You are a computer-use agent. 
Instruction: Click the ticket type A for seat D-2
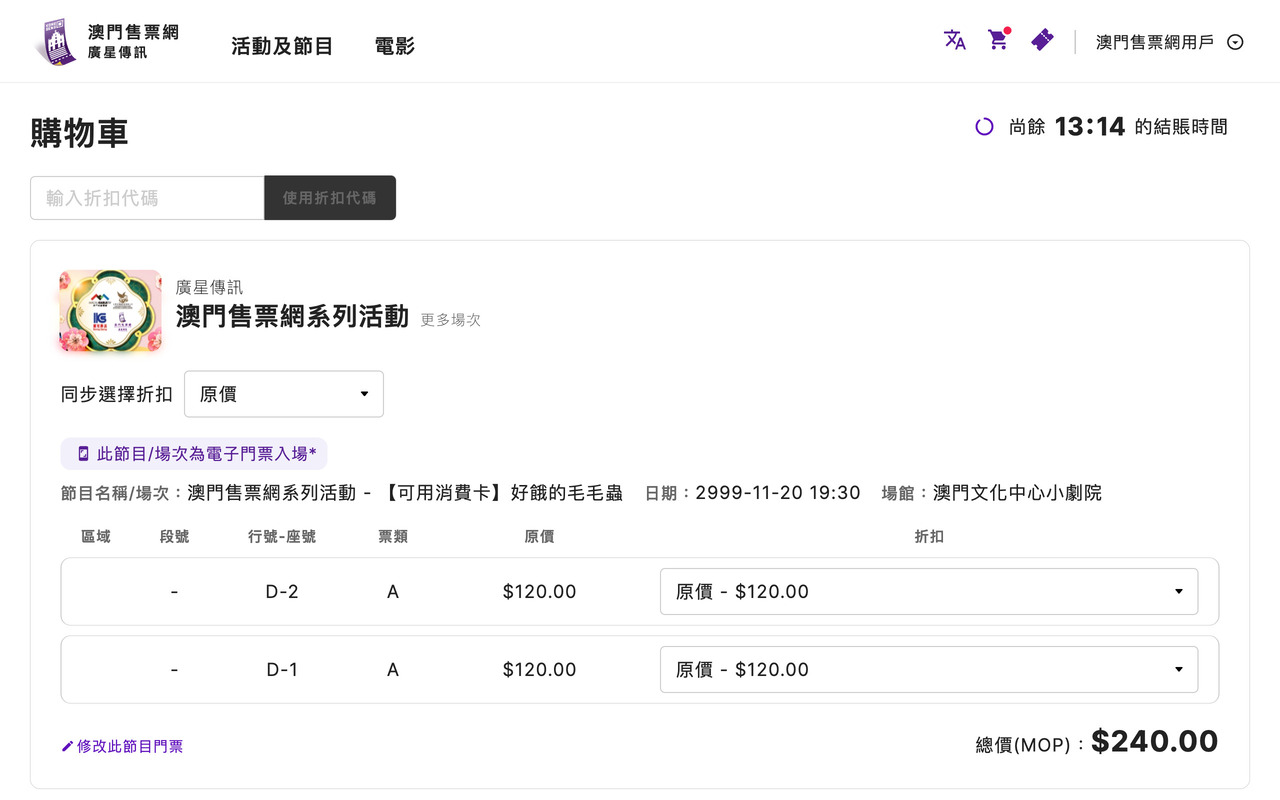(393, 592)
